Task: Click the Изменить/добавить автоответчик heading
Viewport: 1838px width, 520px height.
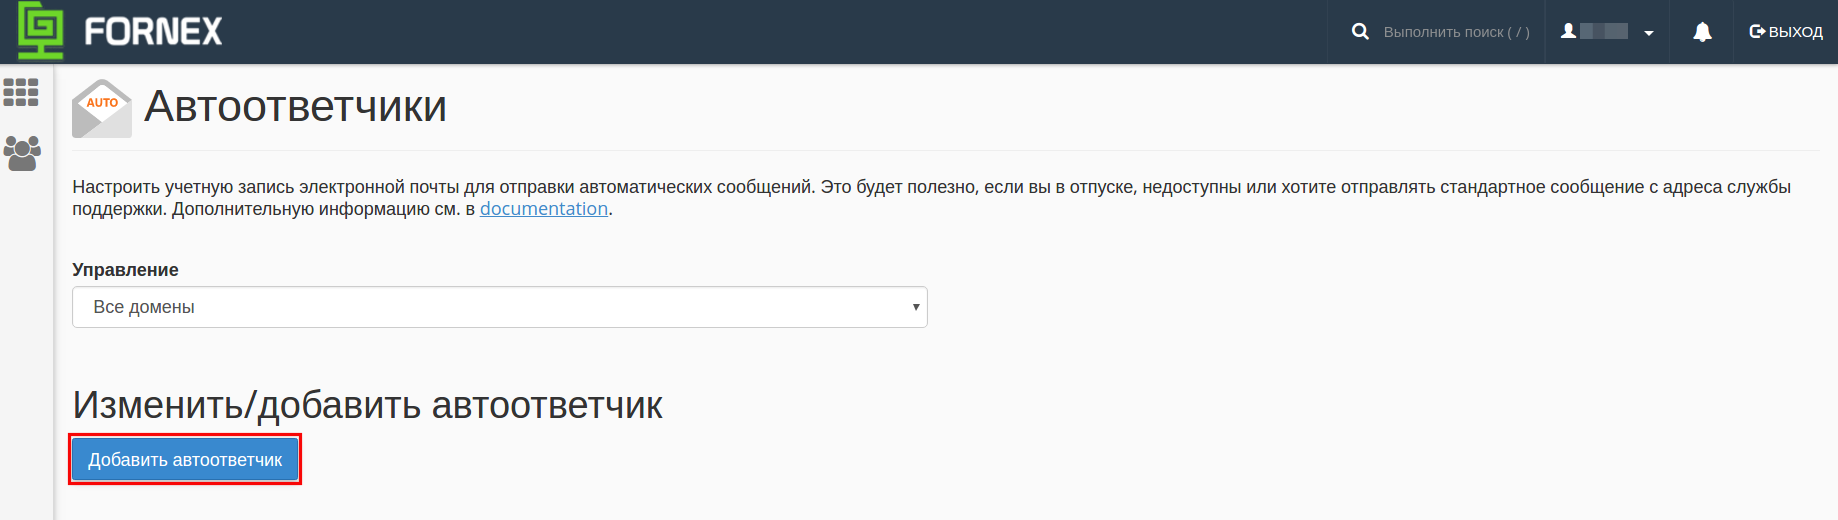Action: (x=367, y=405)
